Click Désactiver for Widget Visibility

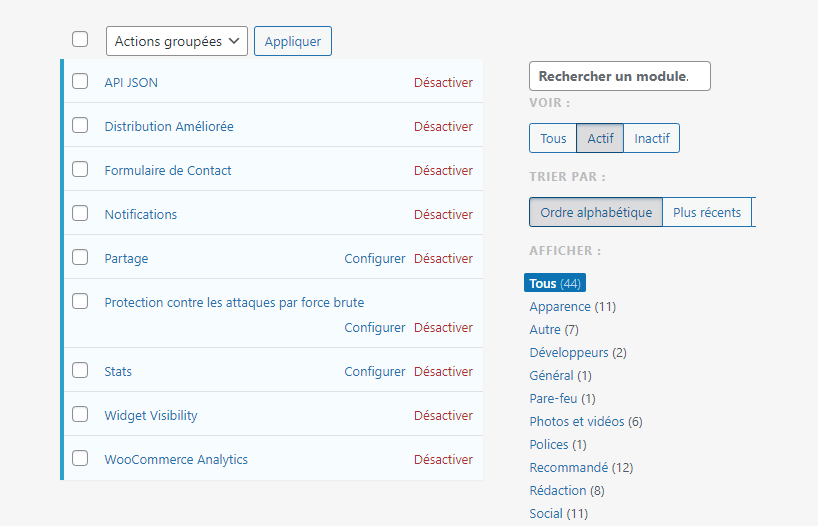tap(443, 415)
